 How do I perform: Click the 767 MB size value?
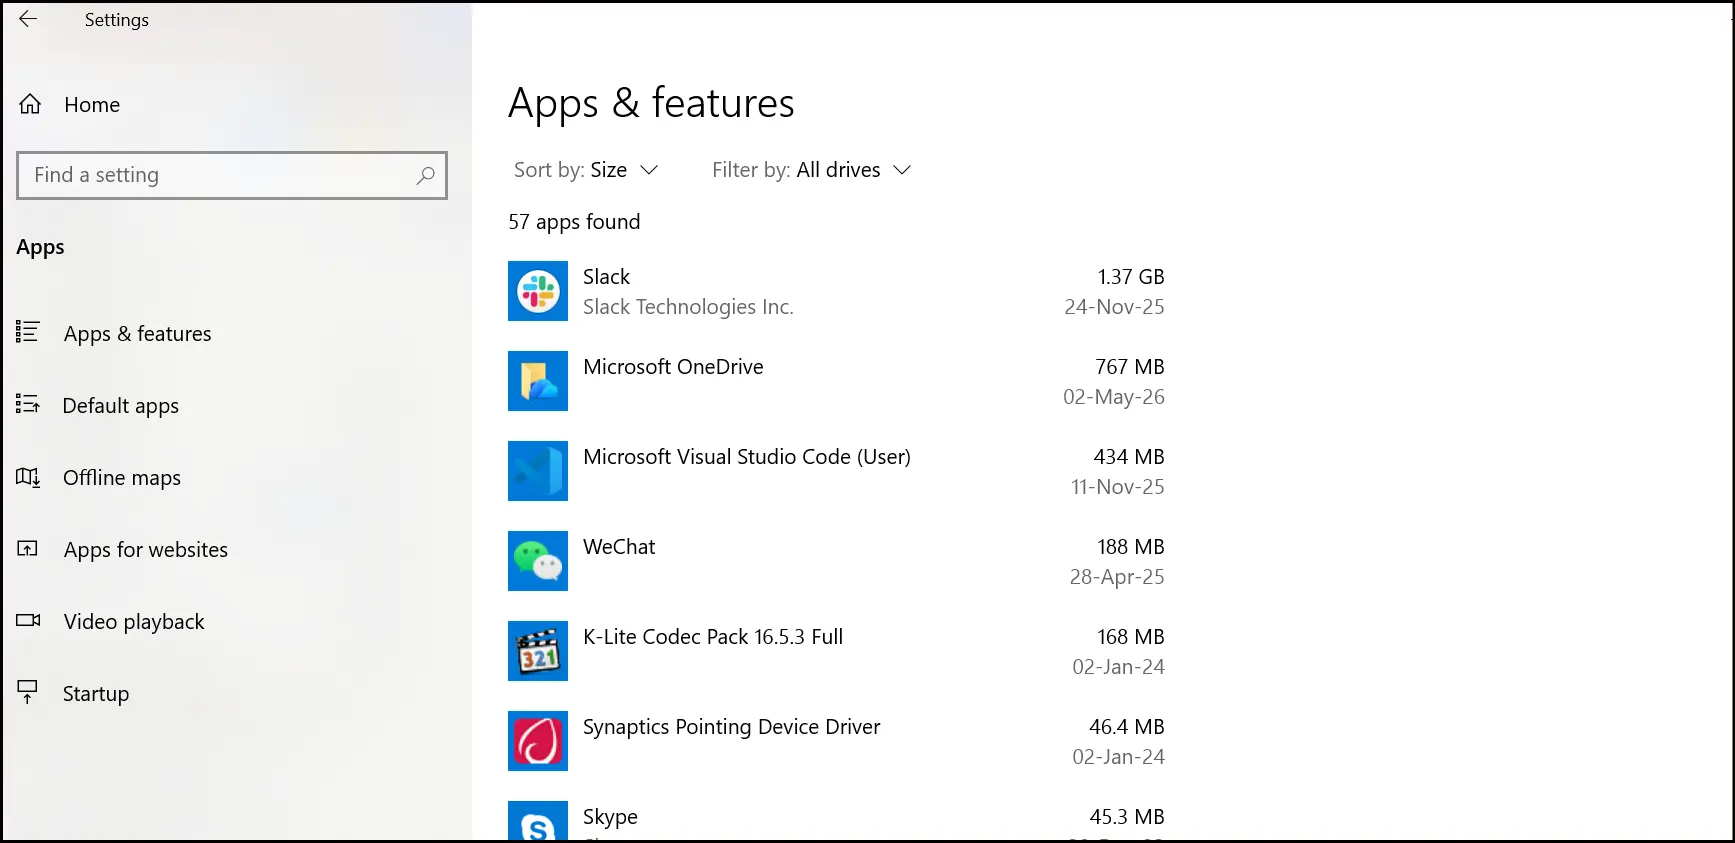tap(1130, 367)
